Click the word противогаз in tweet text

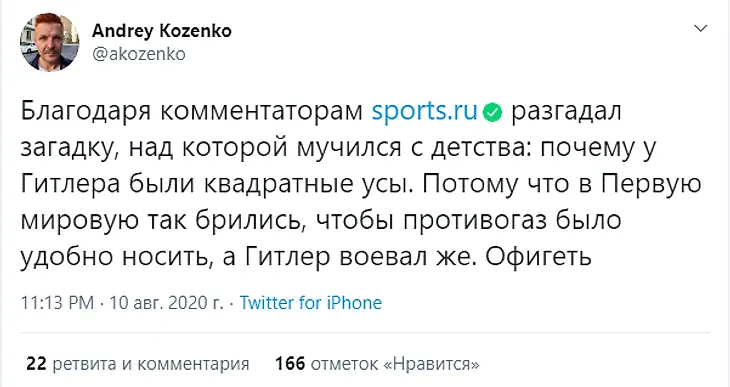point(474,221)
